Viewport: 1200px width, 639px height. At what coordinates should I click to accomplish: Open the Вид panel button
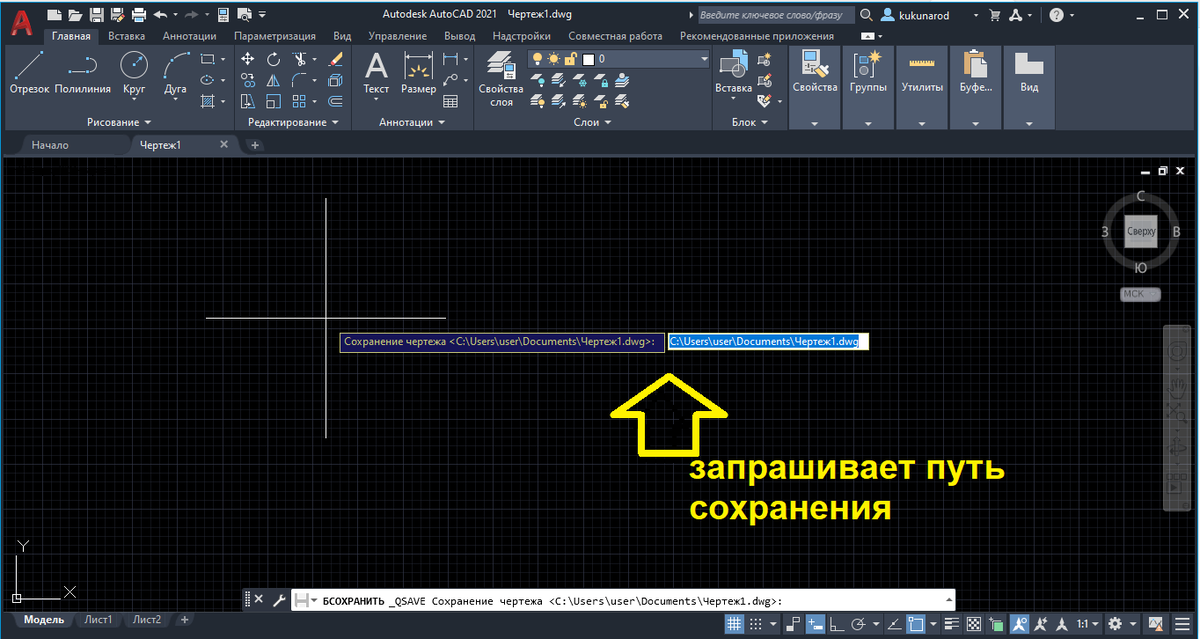pos(1028,87)
